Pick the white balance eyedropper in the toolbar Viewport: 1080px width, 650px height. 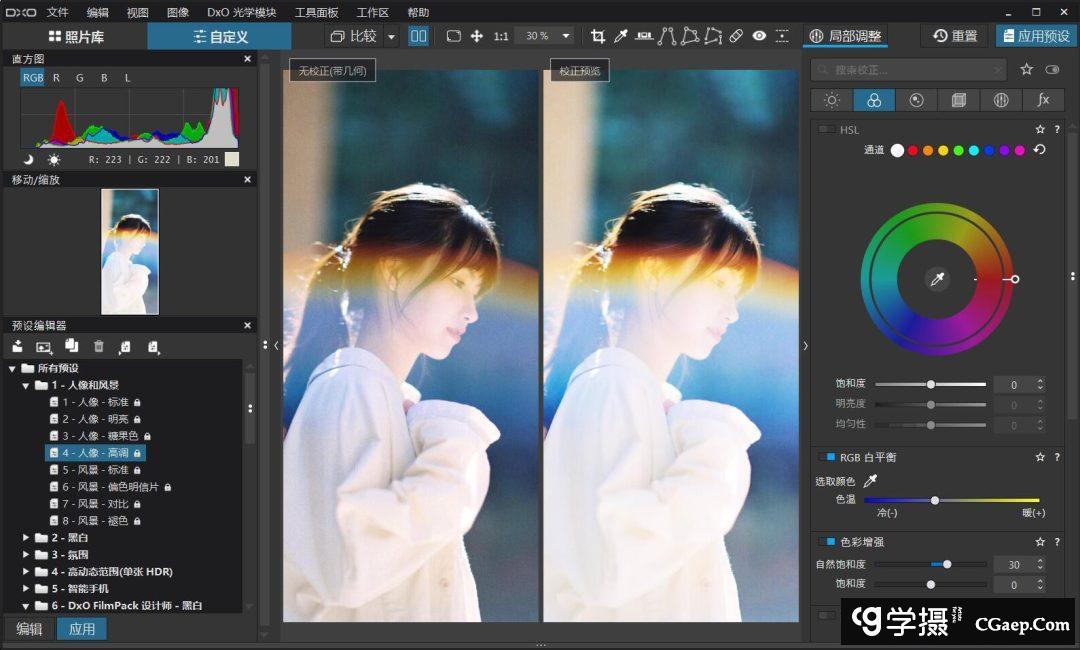click(621, 36)
